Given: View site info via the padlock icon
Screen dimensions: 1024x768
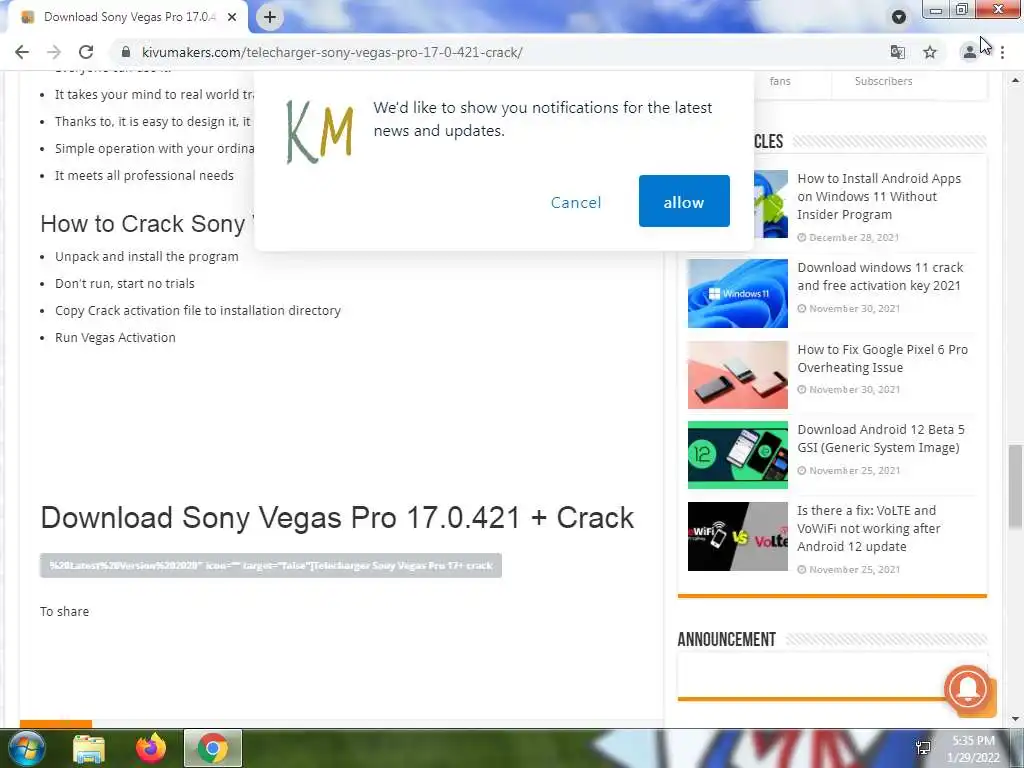Looking at the screenshot, I should click(126, 52).
